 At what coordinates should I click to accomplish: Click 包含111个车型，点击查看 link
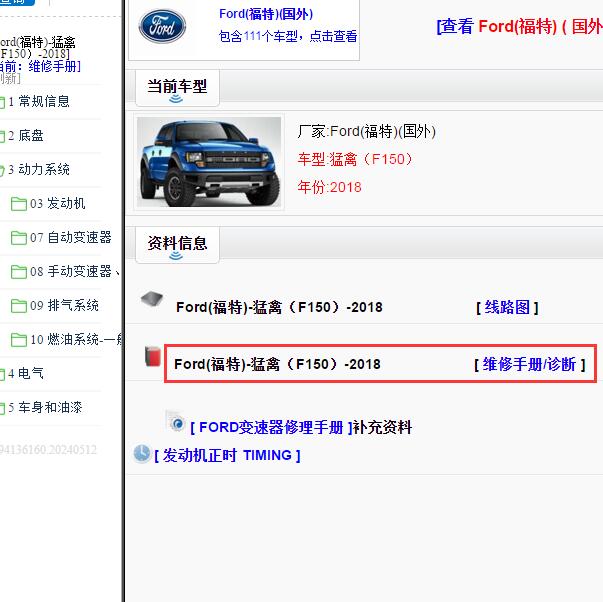288,36
